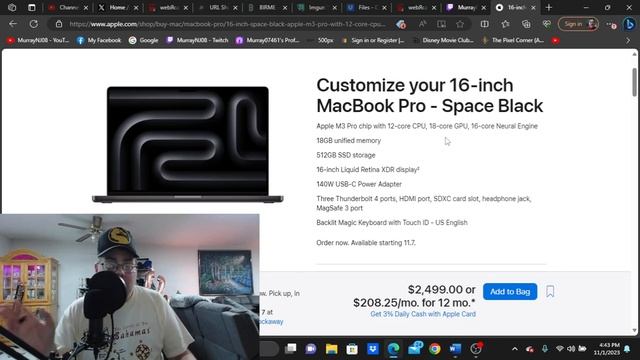Open the volume control in tray
Screen dimensions: 640x360
[x=571, y=349]
